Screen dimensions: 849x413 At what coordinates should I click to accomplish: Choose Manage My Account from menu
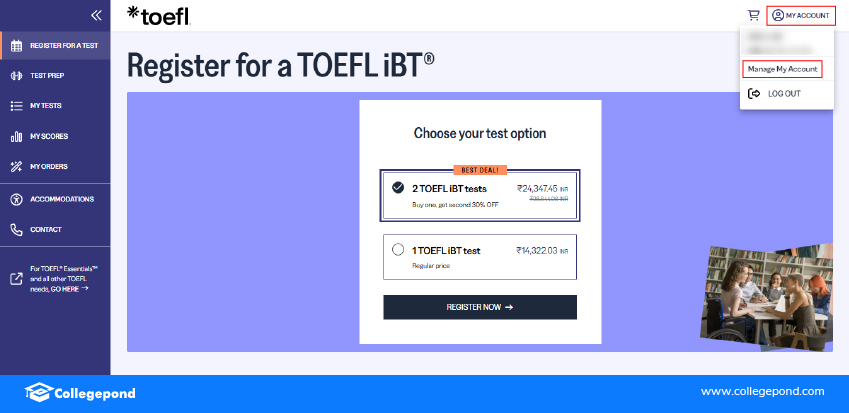coord(782,69)
